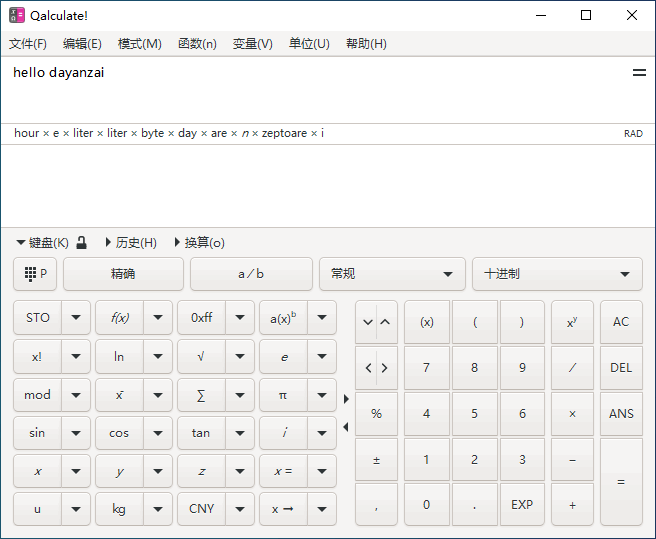Click the sin button
The height and width of the screenshot is (539, 656).
(38, 433)
